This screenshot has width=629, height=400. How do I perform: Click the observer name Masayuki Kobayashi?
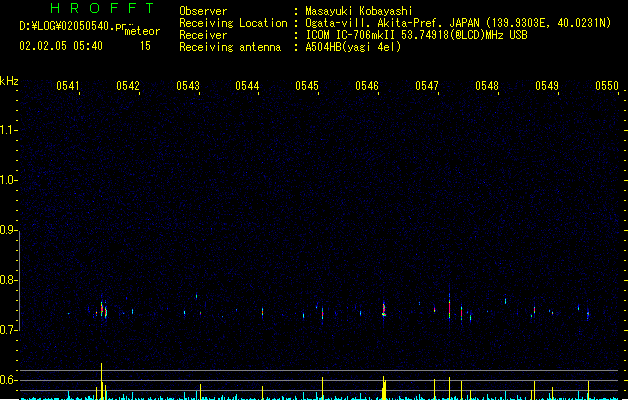point(359,11)
